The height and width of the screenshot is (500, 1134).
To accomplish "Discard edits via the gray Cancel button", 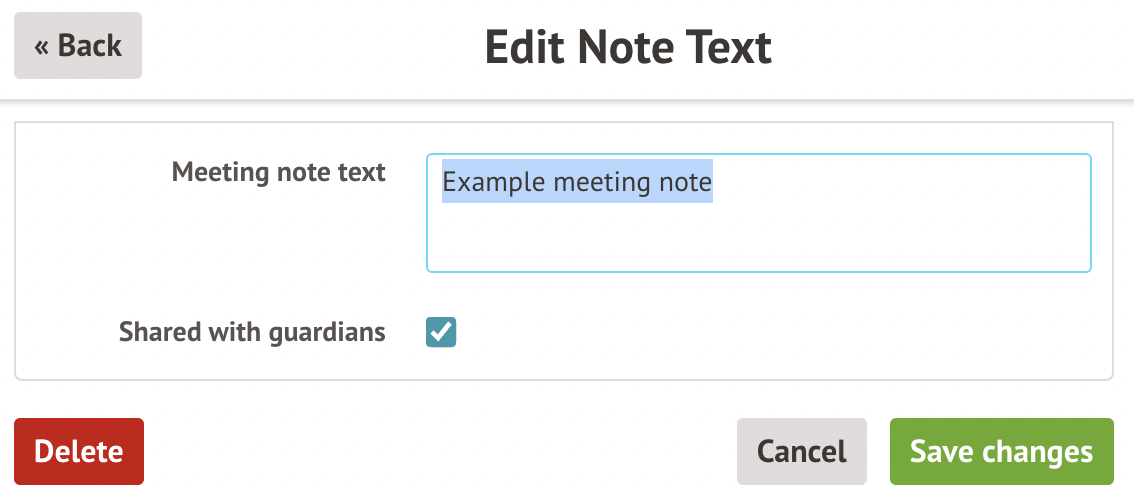I will 801,451.
